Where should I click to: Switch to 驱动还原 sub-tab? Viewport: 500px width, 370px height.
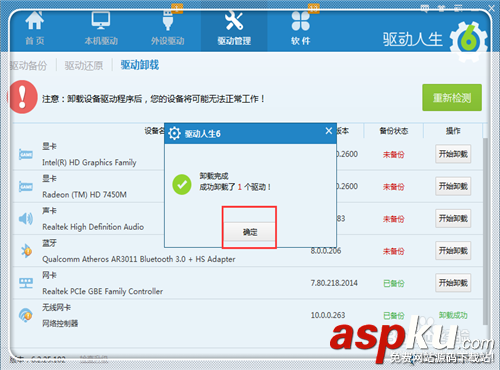click(84, 65)
